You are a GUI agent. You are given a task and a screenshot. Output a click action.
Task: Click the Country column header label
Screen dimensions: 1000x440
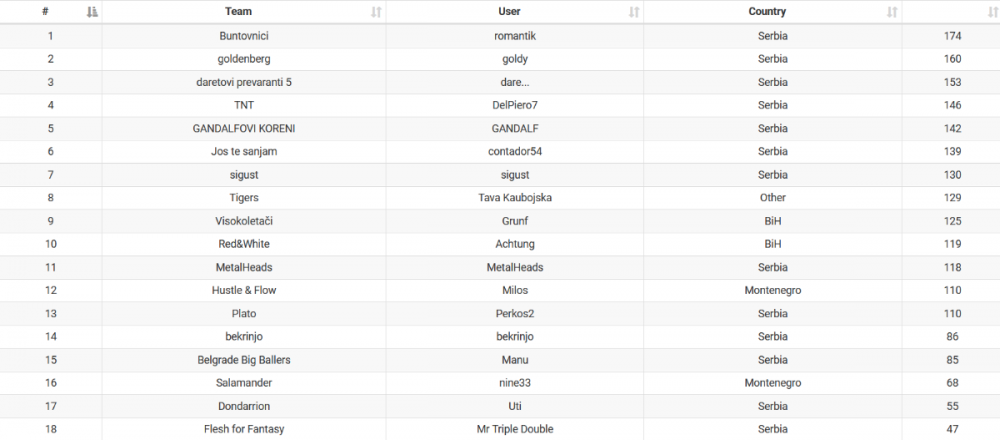point(767,12)
